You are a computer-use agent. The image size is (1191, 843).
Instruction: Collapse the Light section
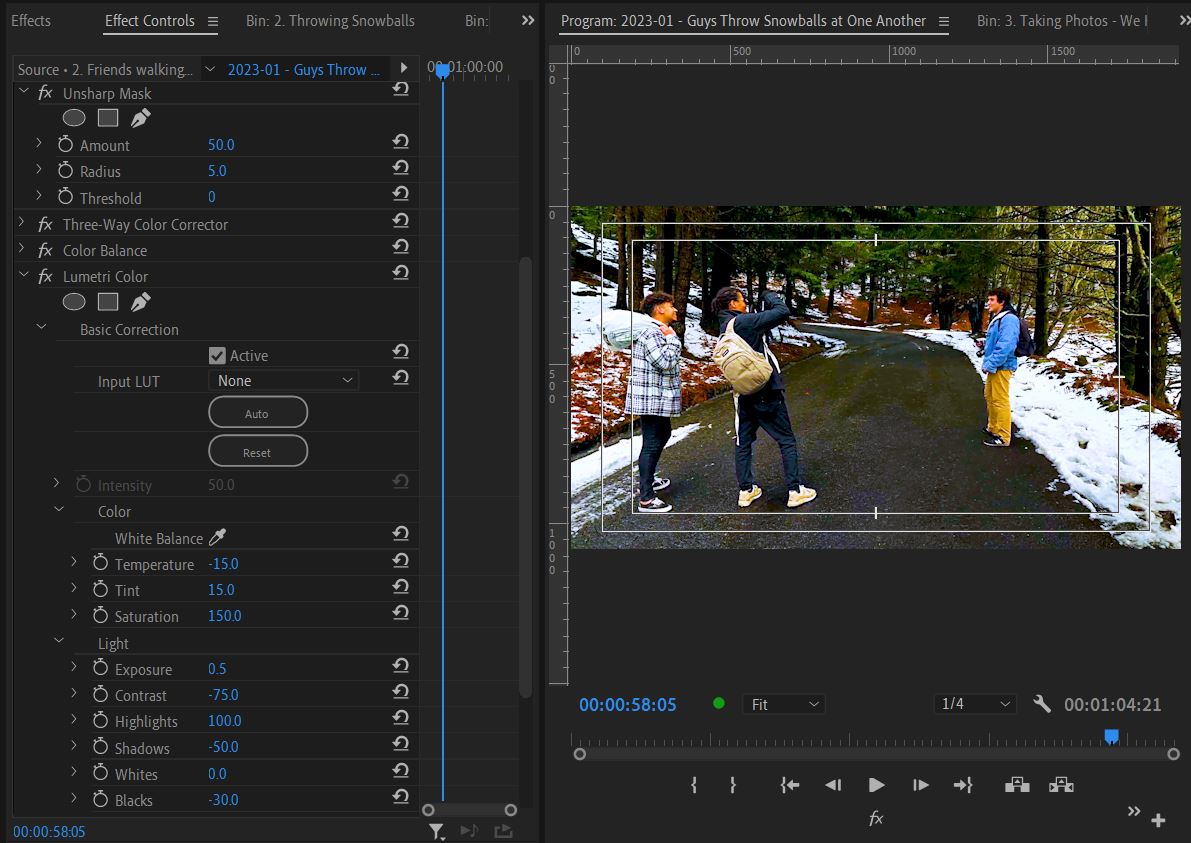point(58,641)
